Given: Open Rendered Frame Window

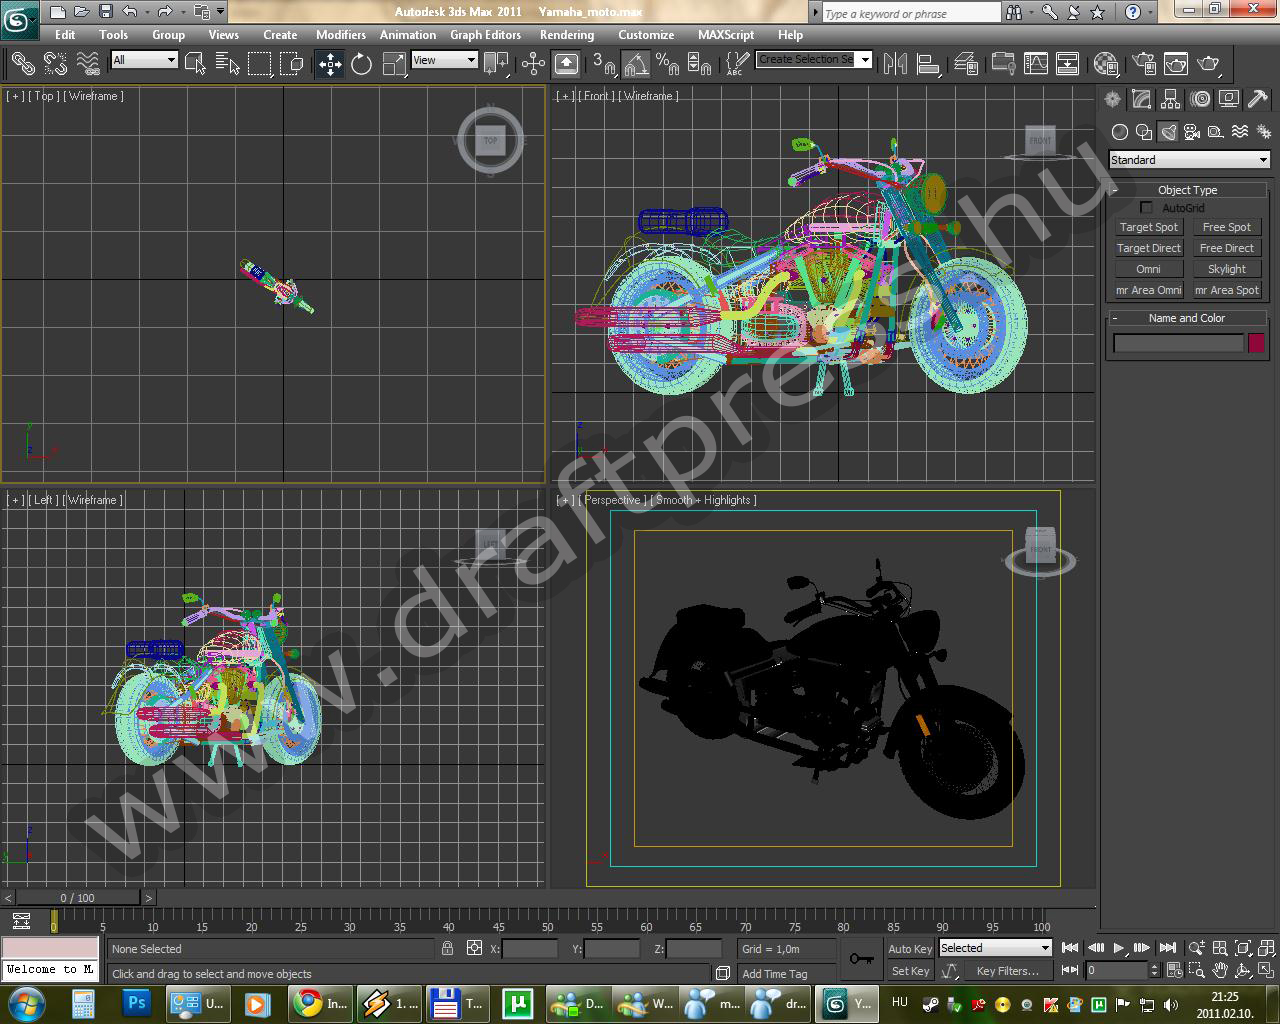Looking at the screenshot, I should click(1176, 64).
